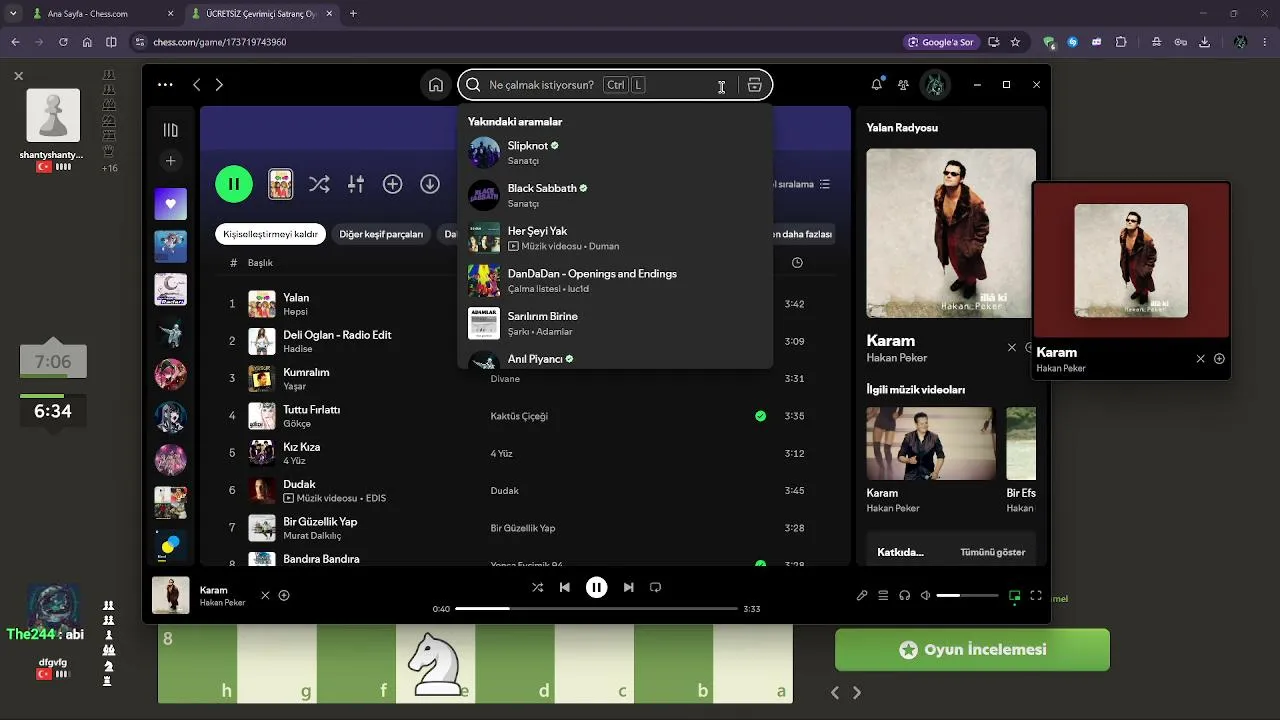1280x720 pixels.
Task: Download the playlist with arrow circle icon
Action: pos(430,184)
